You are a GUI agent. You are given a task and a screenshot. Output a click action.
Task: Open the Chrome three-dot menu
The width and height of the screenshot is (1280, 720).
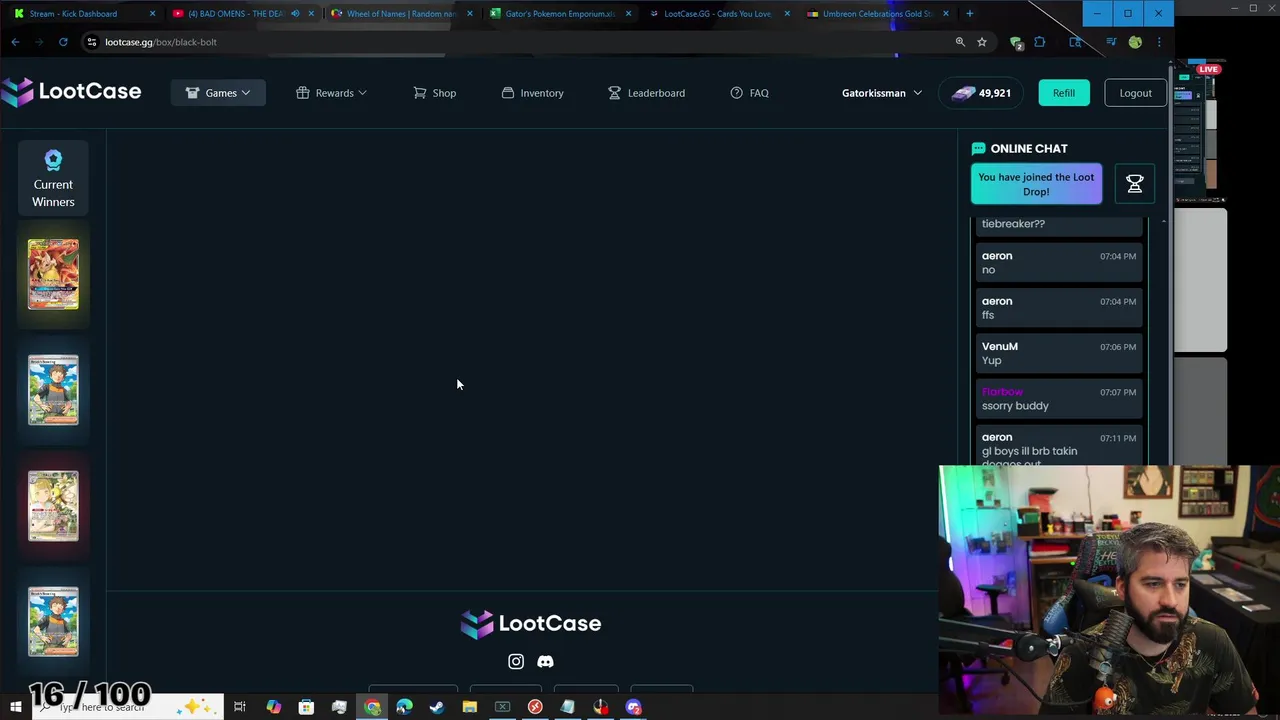point(1159,42)
